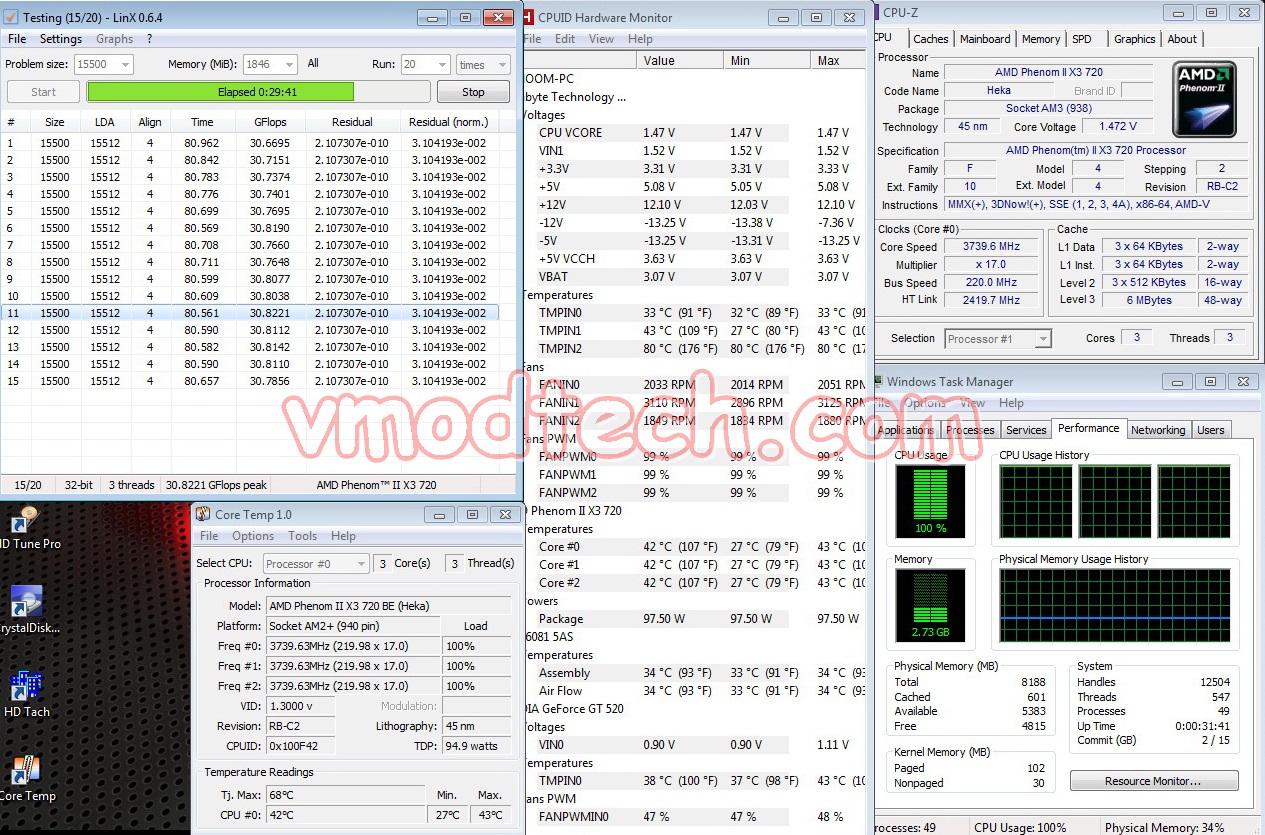Select the TMPIN2 80 °C row in Hardware Monitor
The width and height of the screenshot is (1265, 835).
694,349
